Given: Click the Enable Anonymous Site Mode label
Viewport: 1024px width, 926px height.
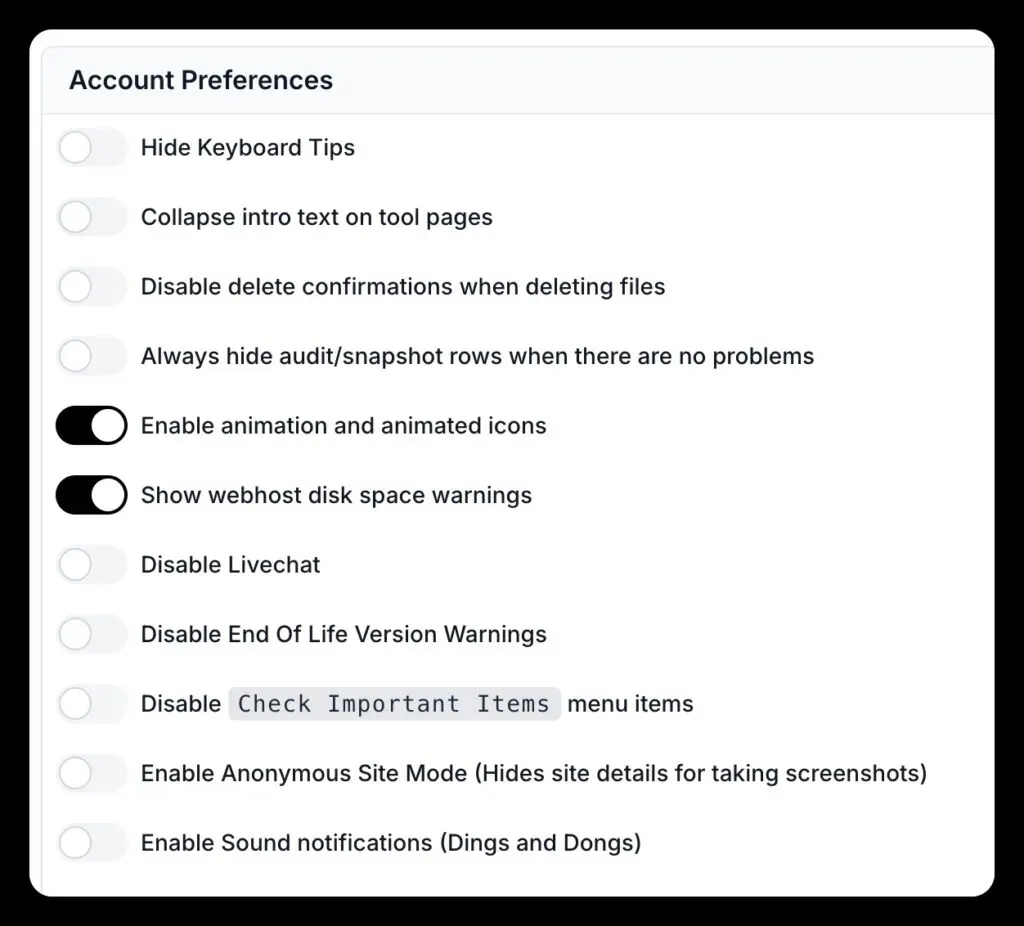Looking at the screenshot, I should pos(534,773).
